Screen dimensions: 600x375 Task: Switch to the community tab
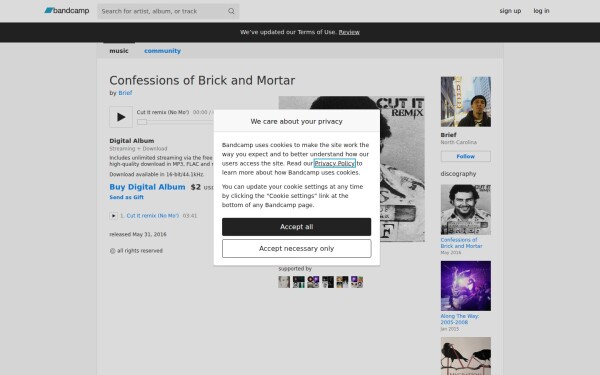pyautogui.click(x=162, y=51)
